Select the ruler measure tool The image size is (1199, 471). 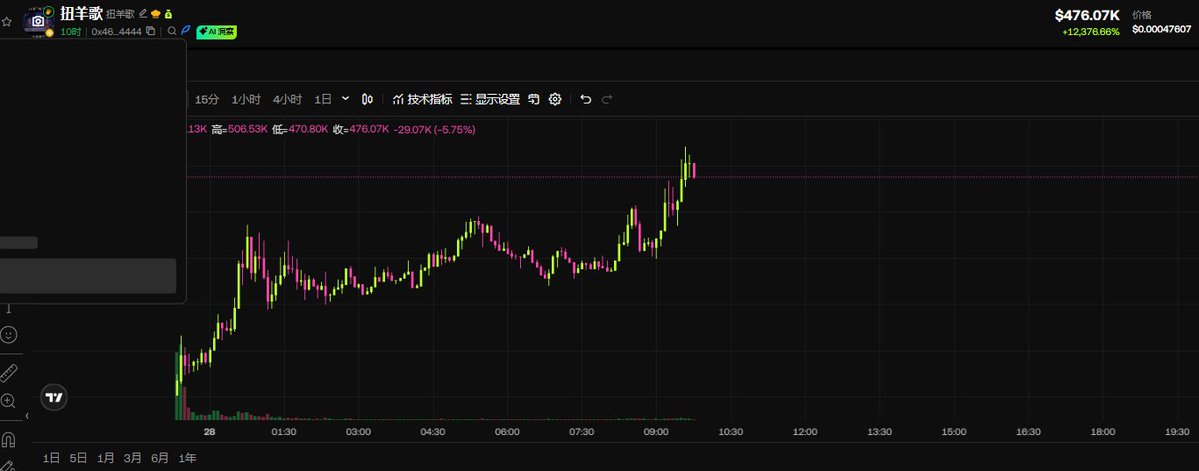(x=8, y=373)
